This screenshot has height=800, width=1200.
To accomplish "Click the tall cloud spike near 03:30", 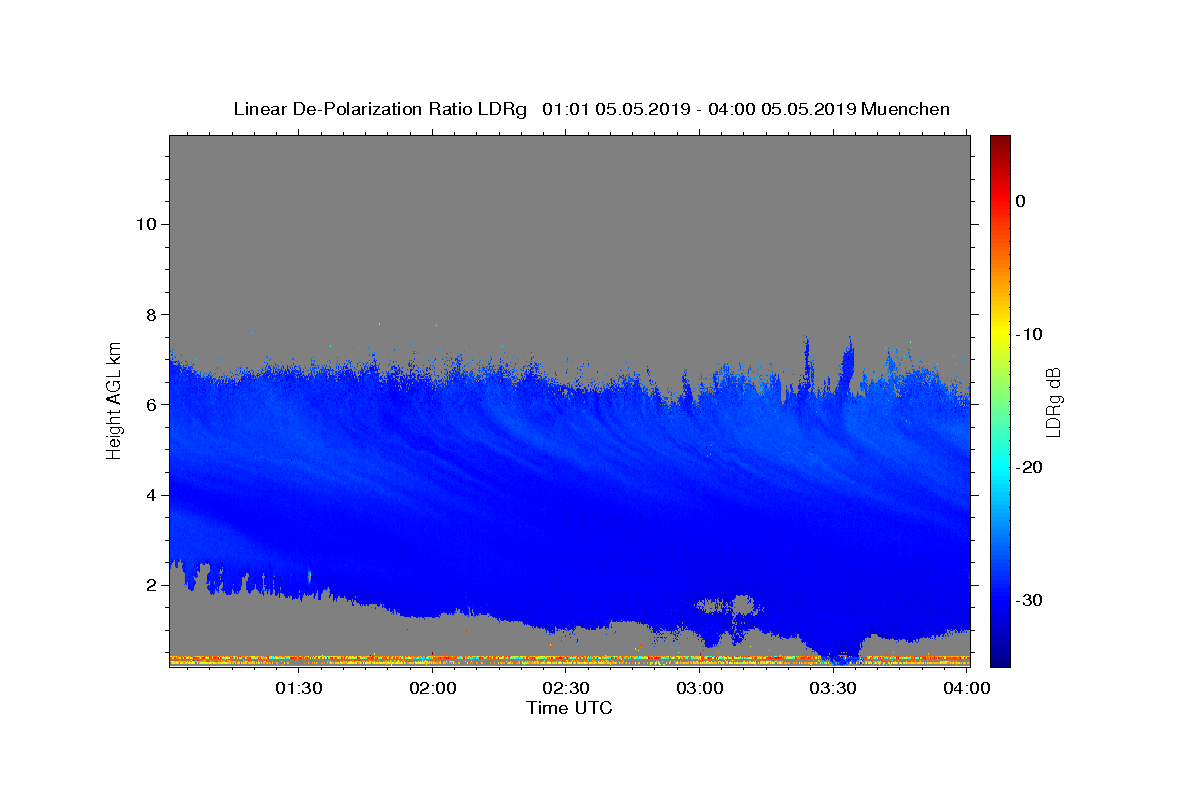I will [848, 365].
